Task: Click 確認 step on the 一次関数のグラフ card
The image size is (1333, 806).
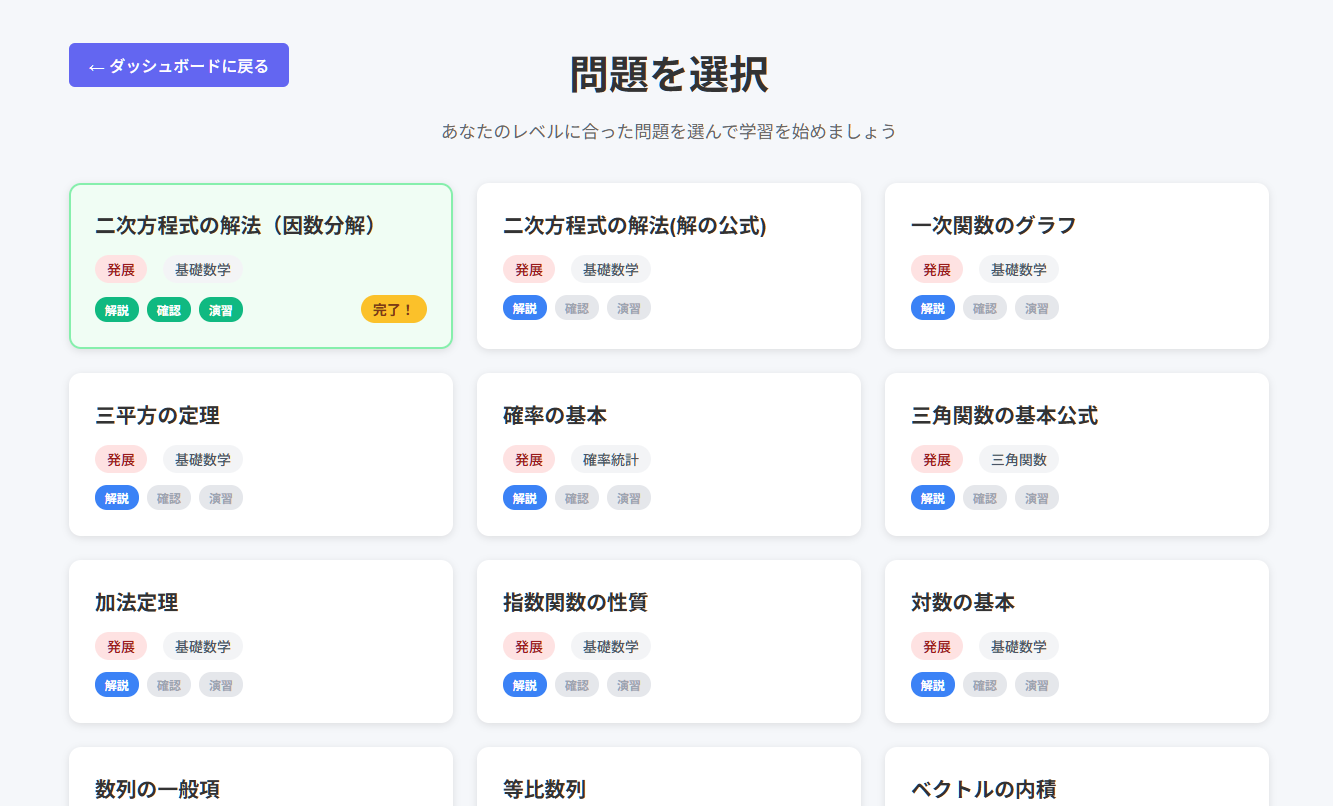Action: (x=985, y=308)
